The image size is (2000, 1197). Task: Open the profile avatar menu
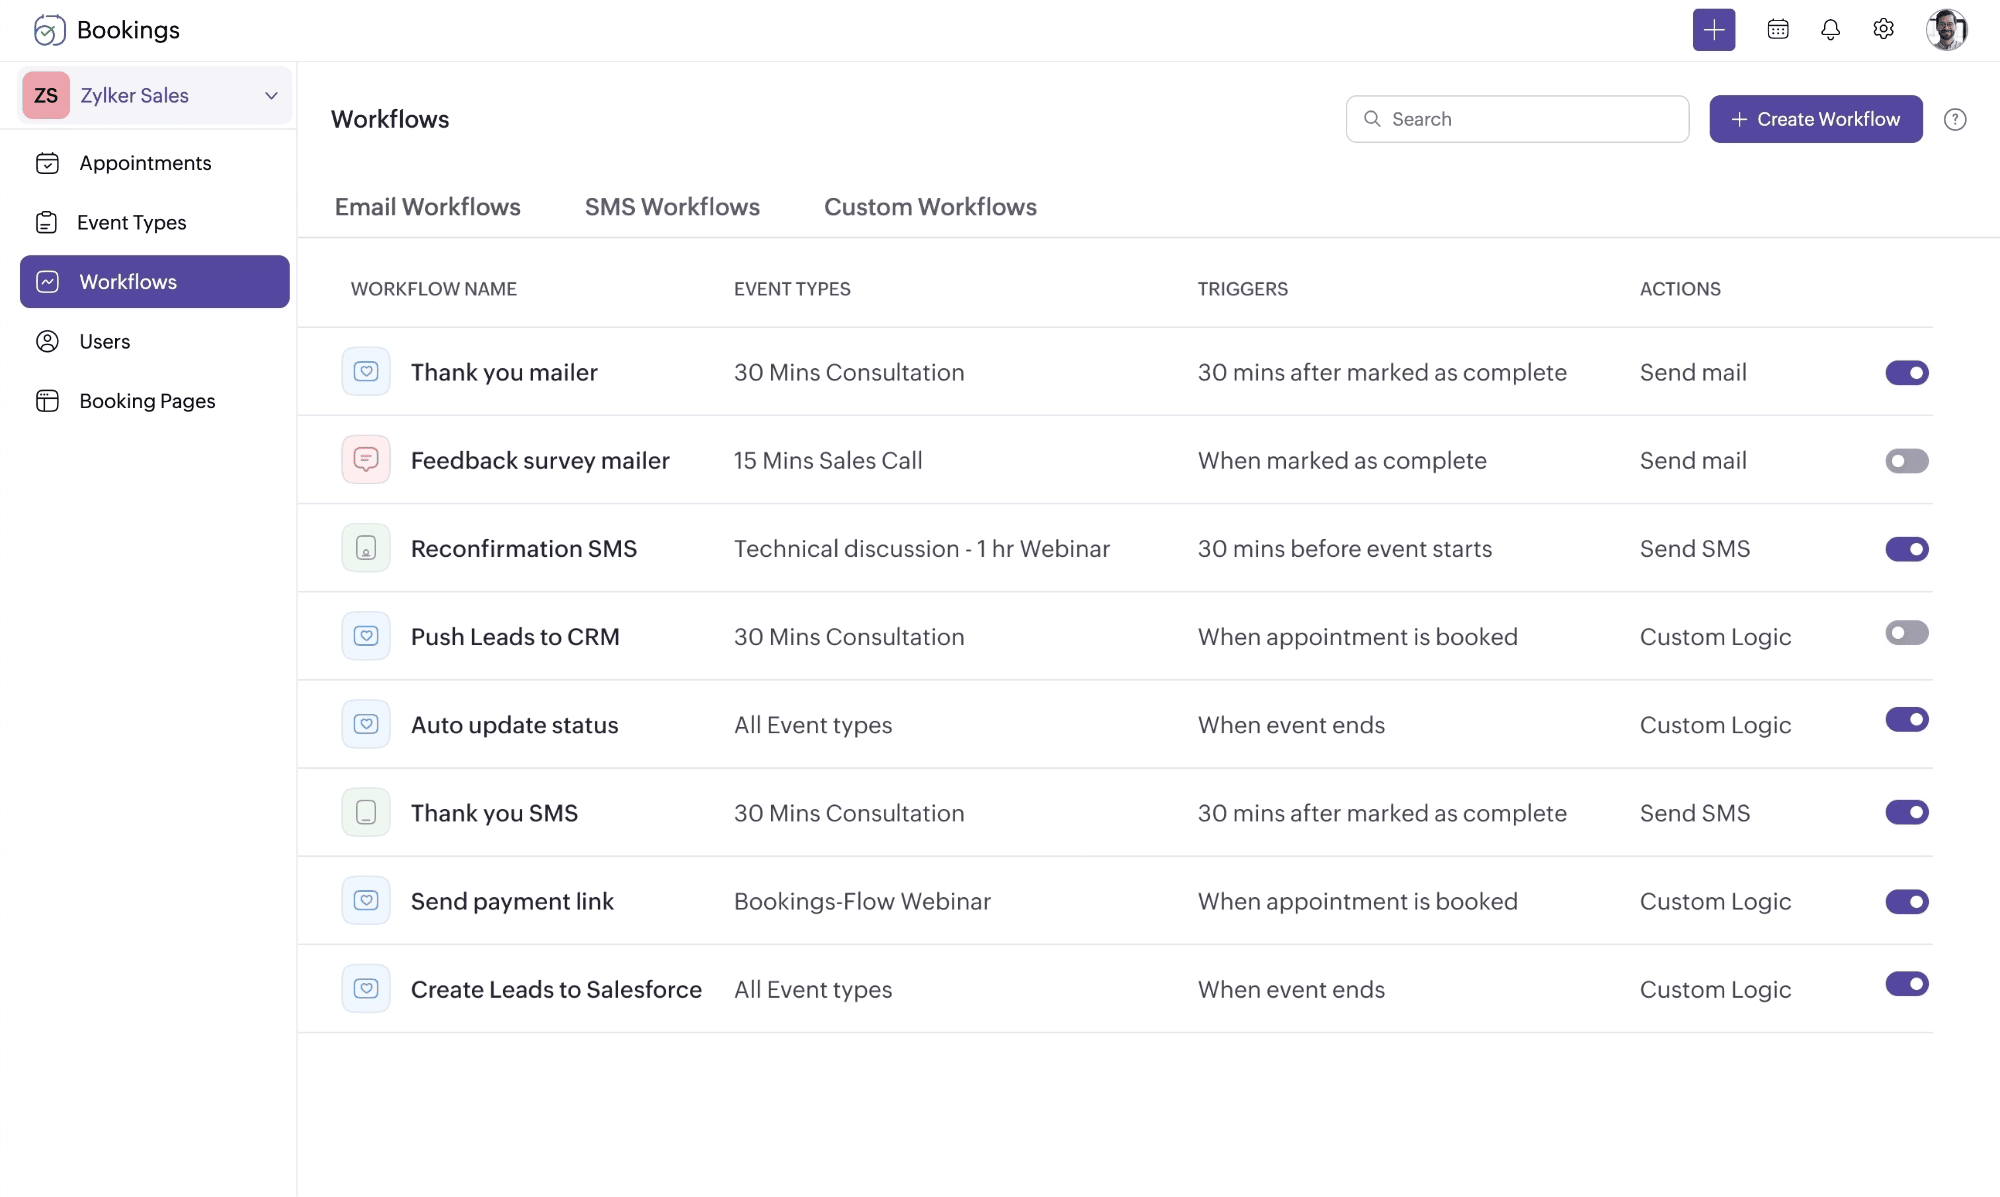(1947, 30)
